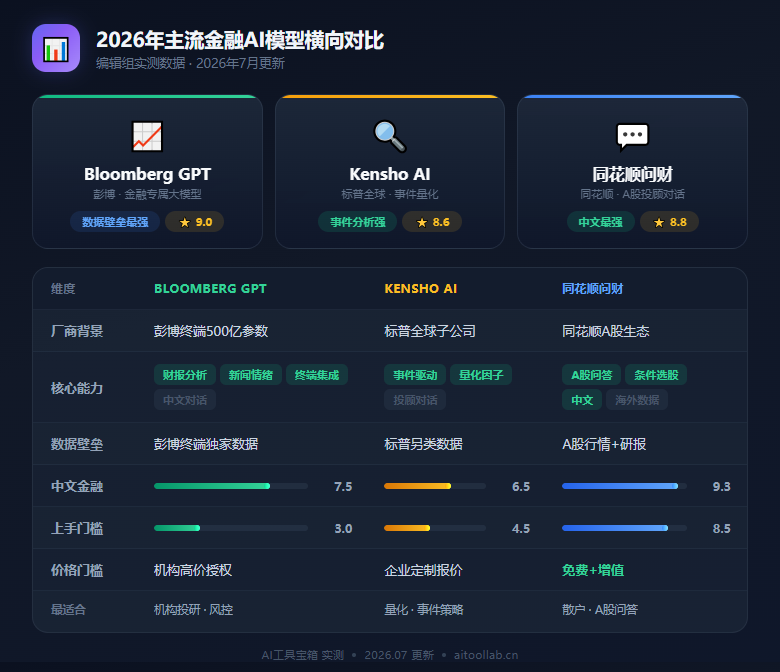Click the orange 上手门槛 bar for Kensho
The image size is (780, 672).
pos(407,528)
